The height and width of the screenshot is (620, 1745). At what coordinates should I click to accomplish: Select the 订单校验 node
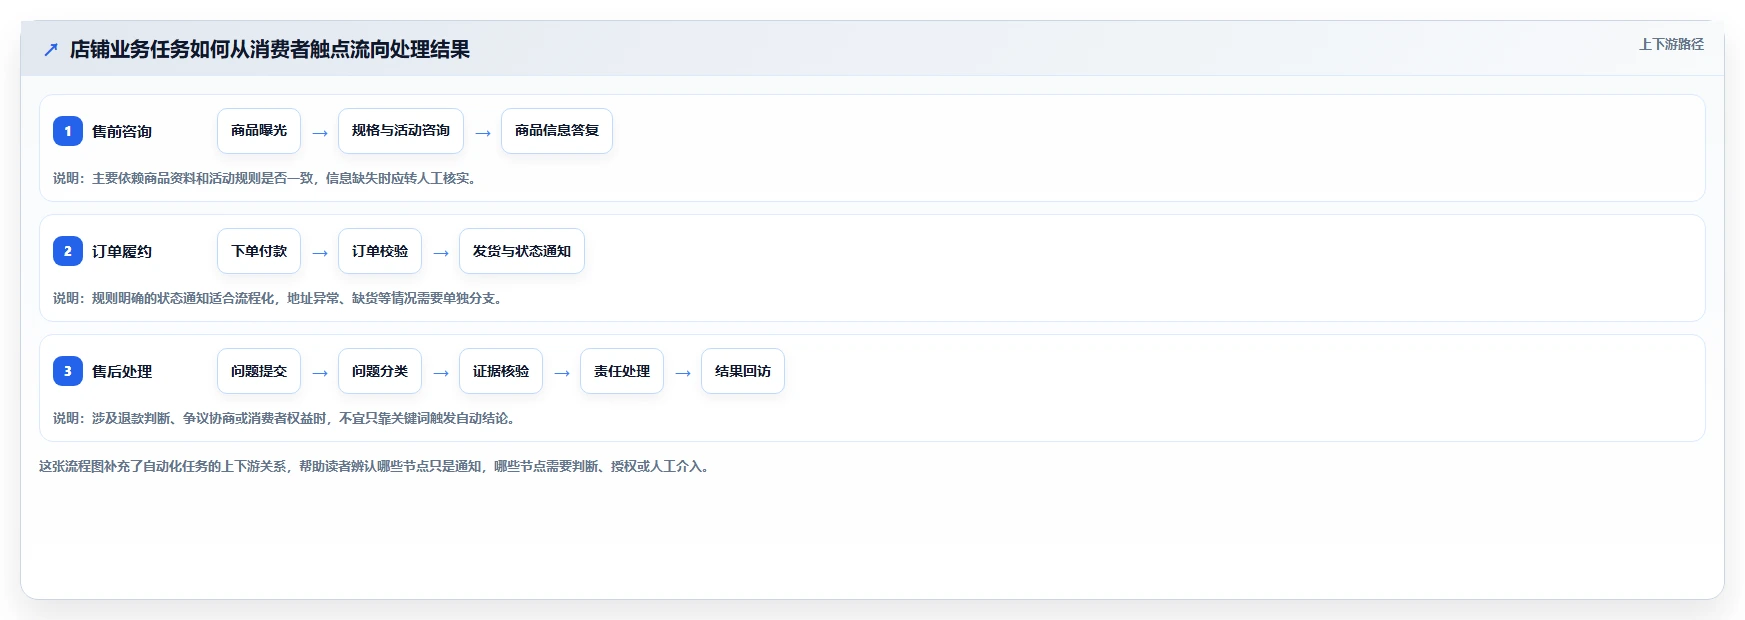(380, 251)
